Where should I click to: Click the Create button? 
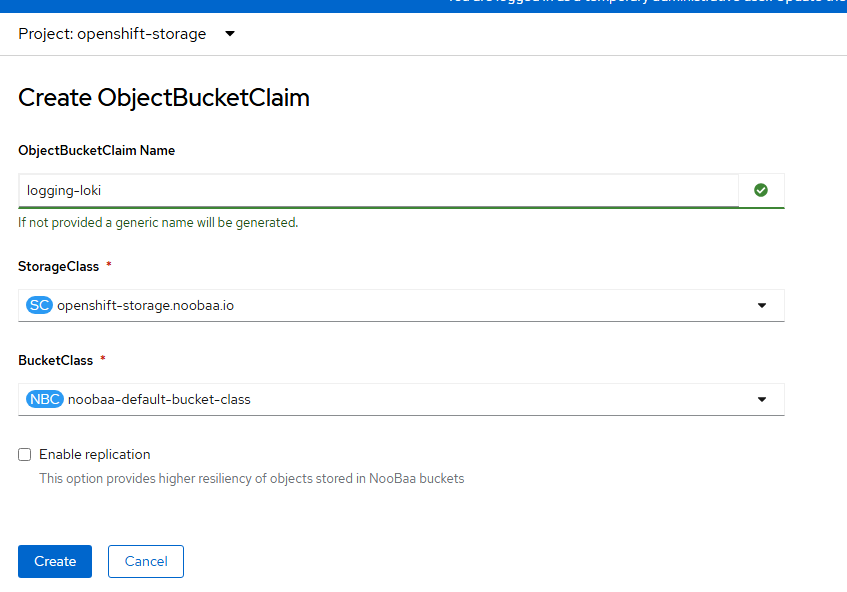pos(54,561)
